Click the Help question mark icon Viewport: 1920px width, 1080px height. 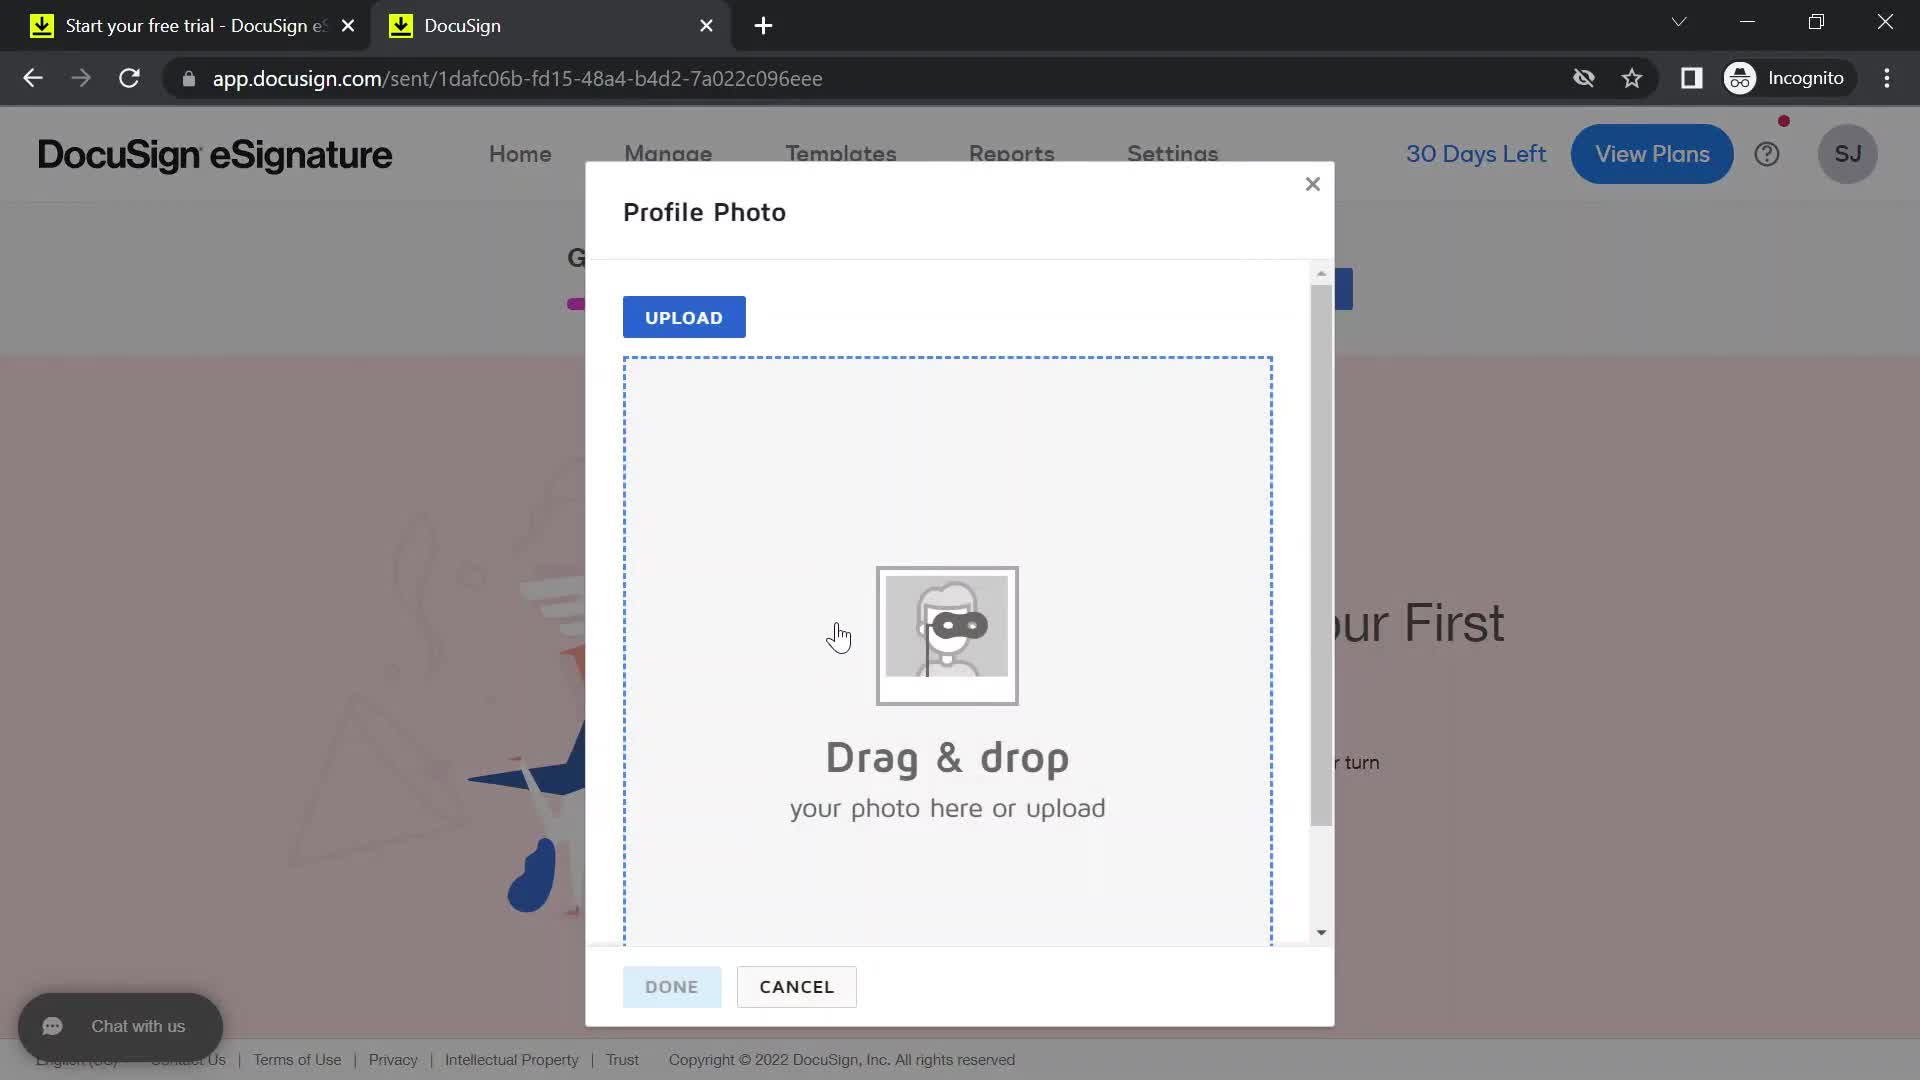[x=1768, y=154]
